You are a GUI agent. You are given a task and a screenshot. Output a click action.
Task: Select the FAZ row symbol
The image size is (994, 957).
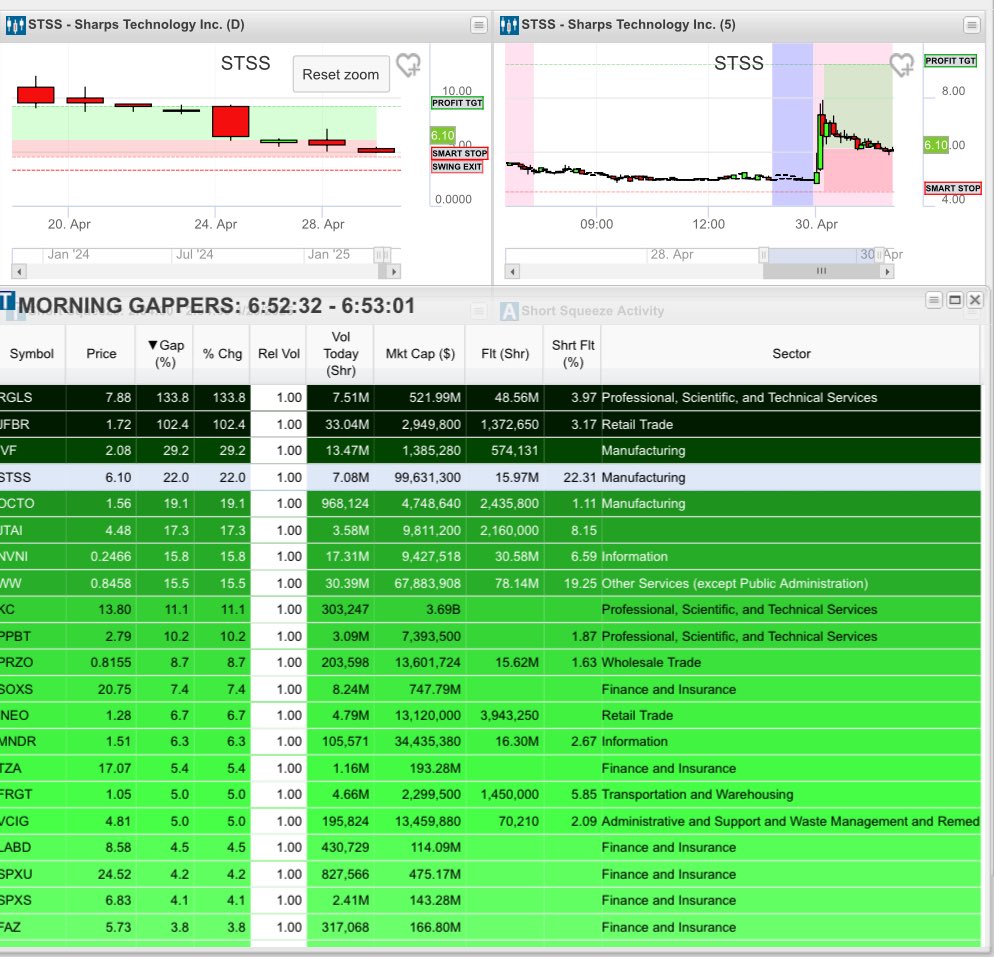point(11,927)
